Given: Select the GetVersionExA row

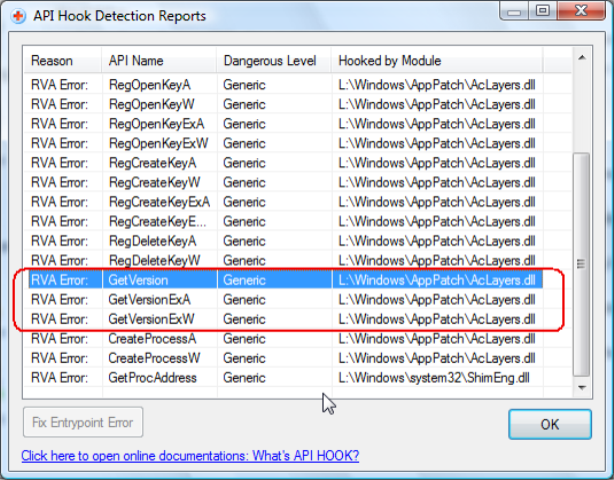Looking at the screenshot, I should [x=284, y=300].
